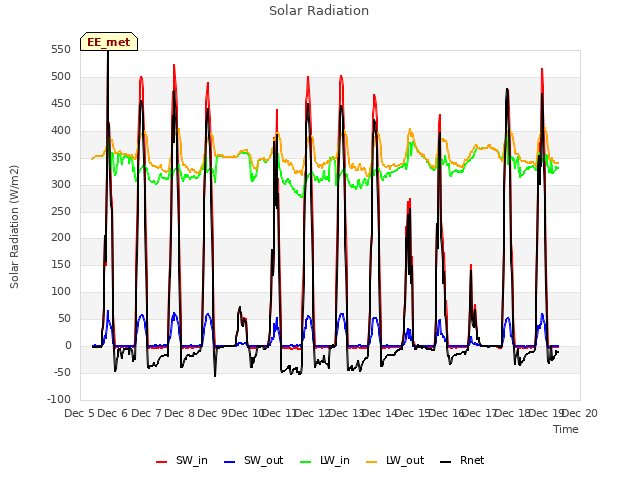This screenshot has height=480, width=640.
Task: Click the Dec 7 x-axis label
Action: pos(146,413)
